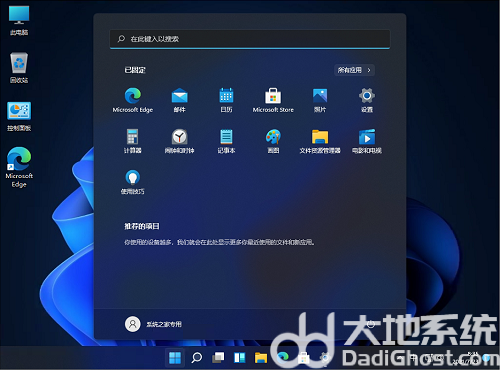Select Recycle Bin (回收站) desktop icon
The width and height of the screenshot is (500, 370).
pos(19,68)
